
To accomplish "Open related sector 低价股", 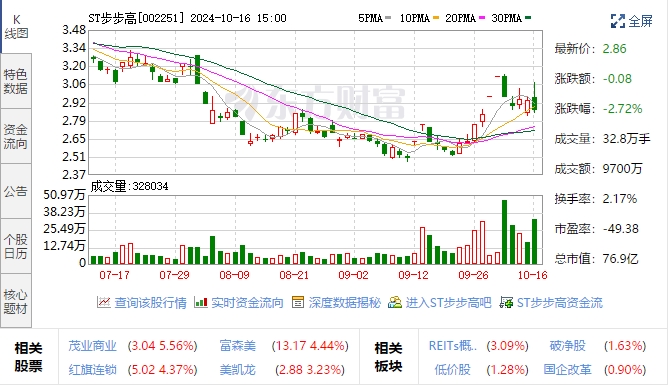I will click(x=452, y=369).
